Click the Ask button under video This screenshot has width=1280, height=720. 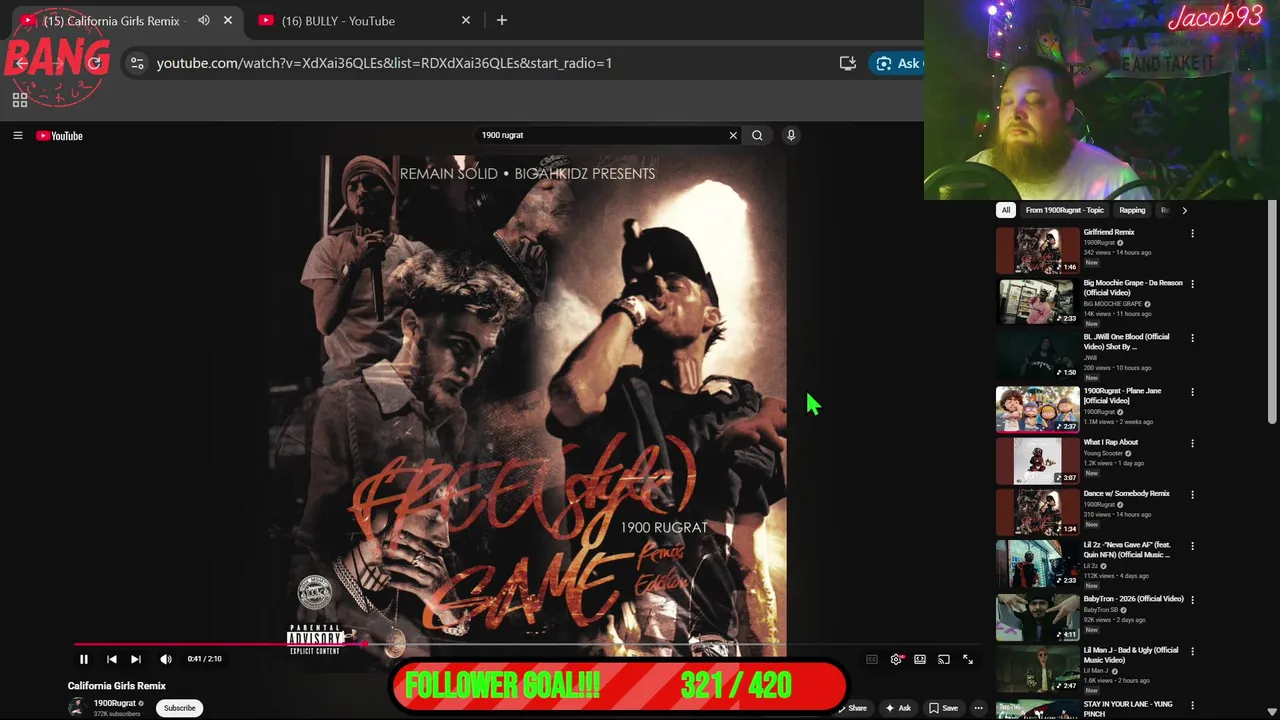[898, 708]
